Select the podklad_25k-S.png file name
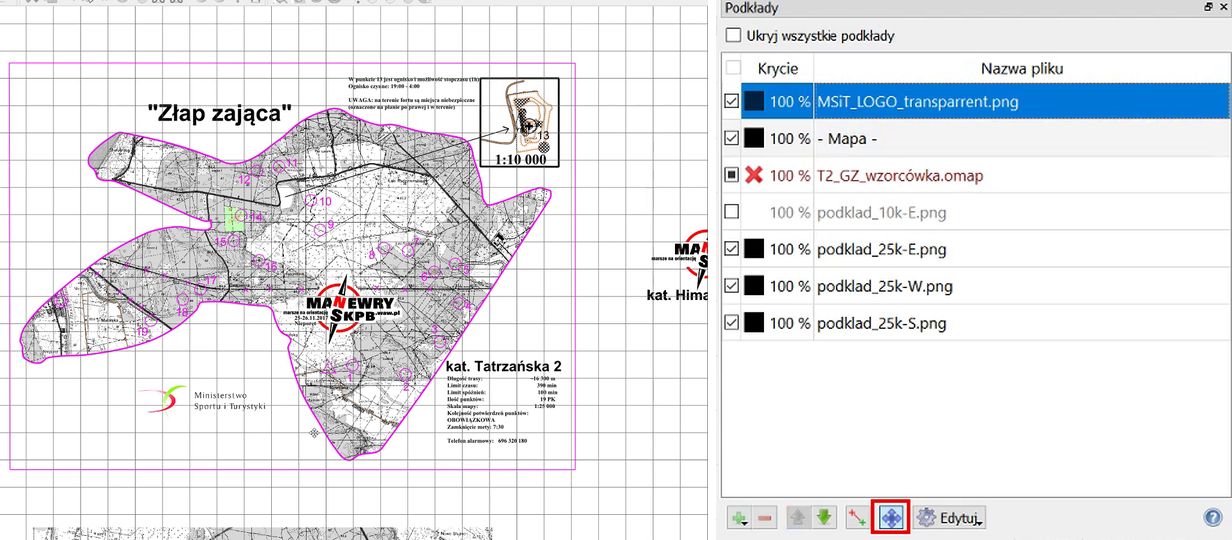 [x=881, y=323]
